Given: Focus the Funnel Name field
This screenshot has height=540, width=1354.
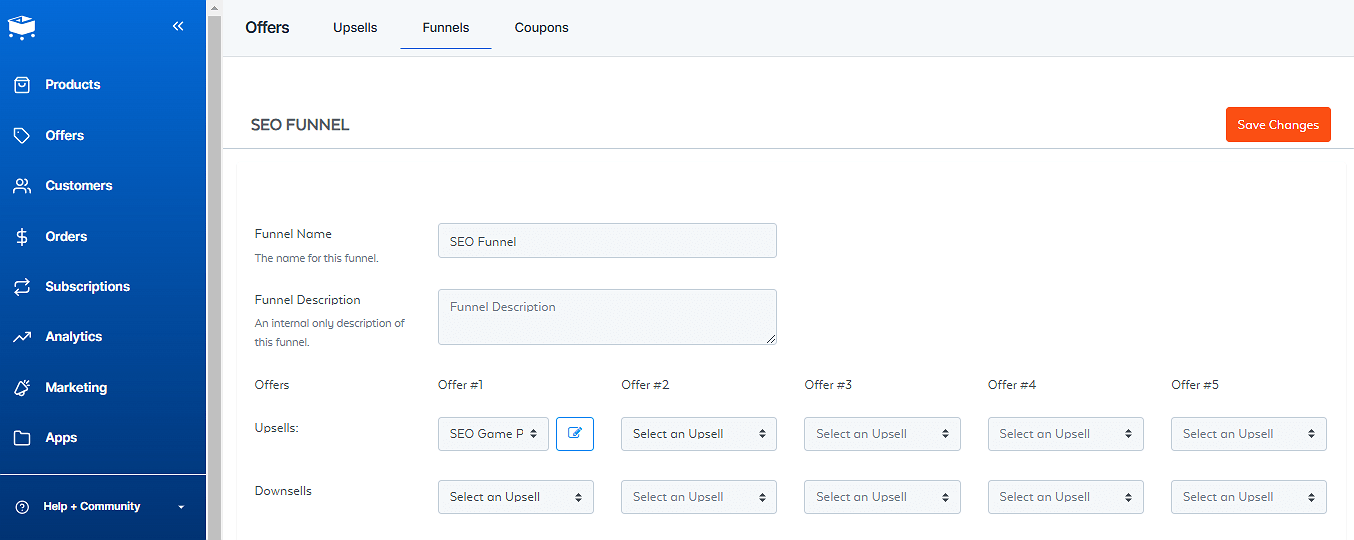Looking at the screenshot, I should point(607,241).
